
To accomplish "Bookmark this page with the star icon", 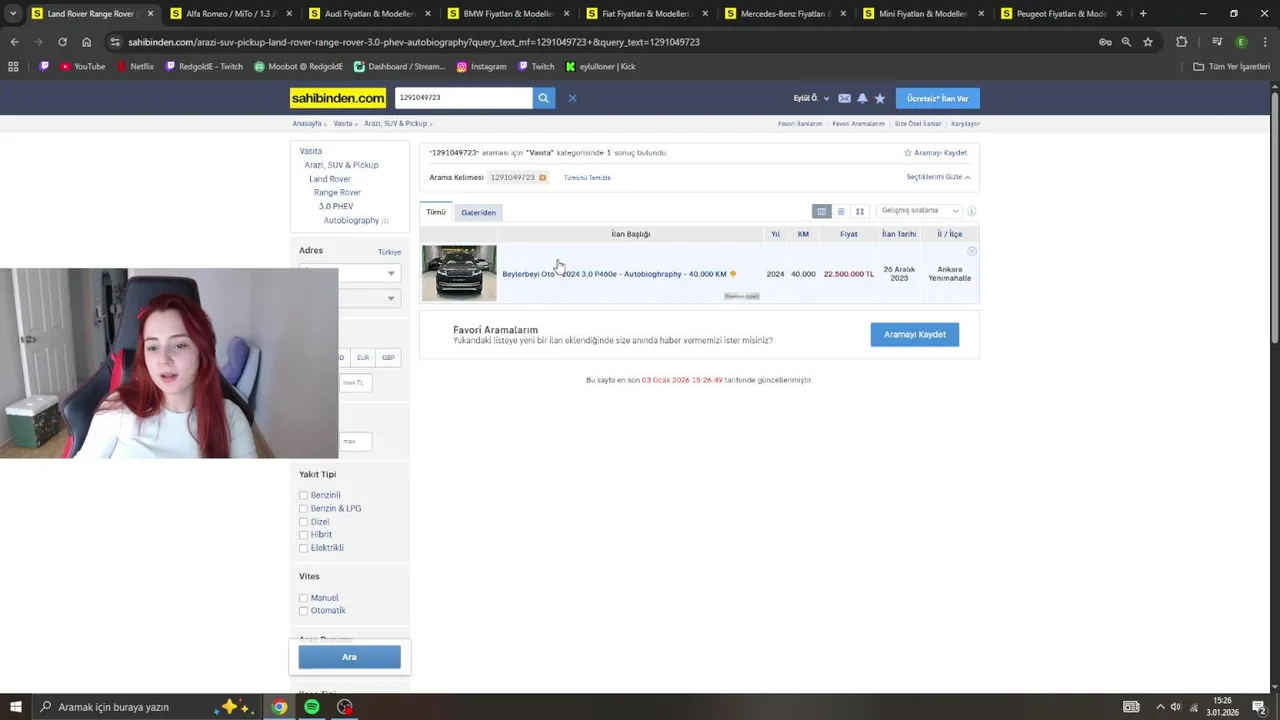I will click(1148, 42).
